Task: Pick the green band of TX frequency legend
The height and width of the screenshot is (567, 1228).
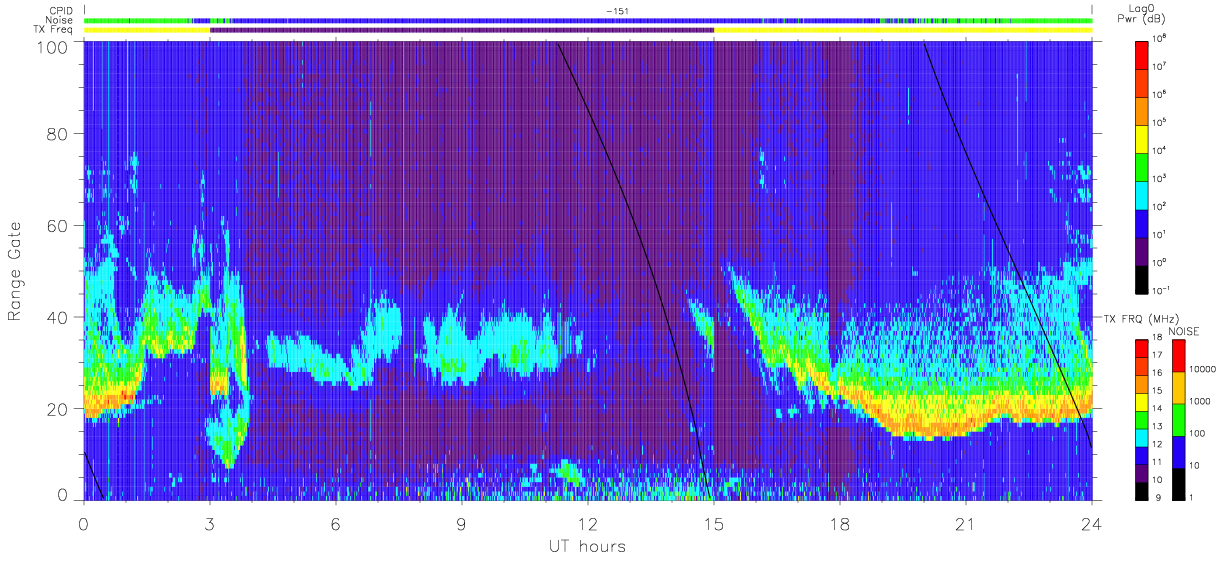Action: tap(1141, 422)
